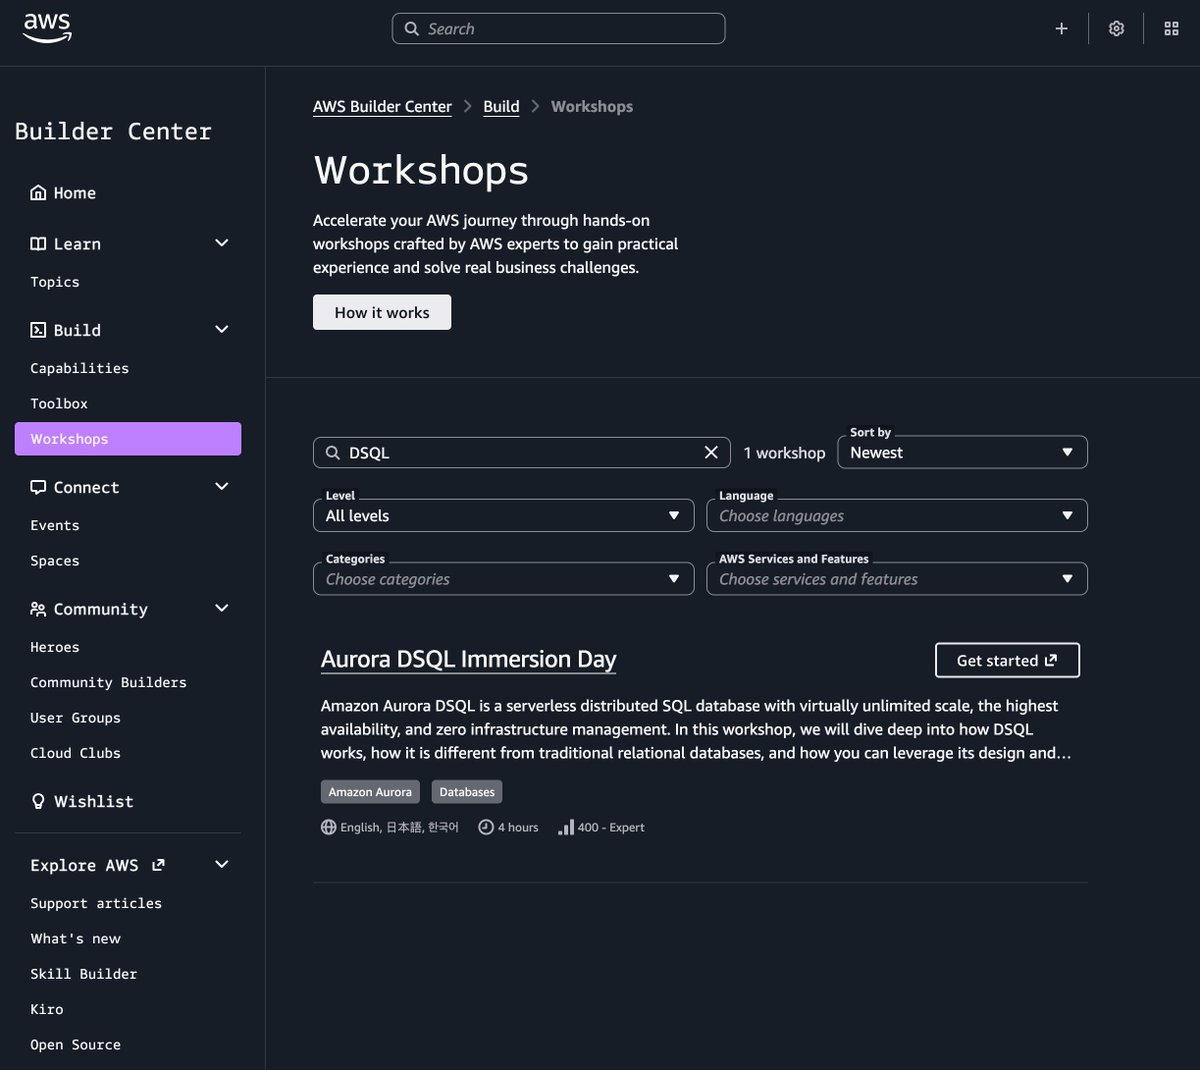Click '4 hours' duration text
The image size is (1200, 1070).
pos(518,827)
